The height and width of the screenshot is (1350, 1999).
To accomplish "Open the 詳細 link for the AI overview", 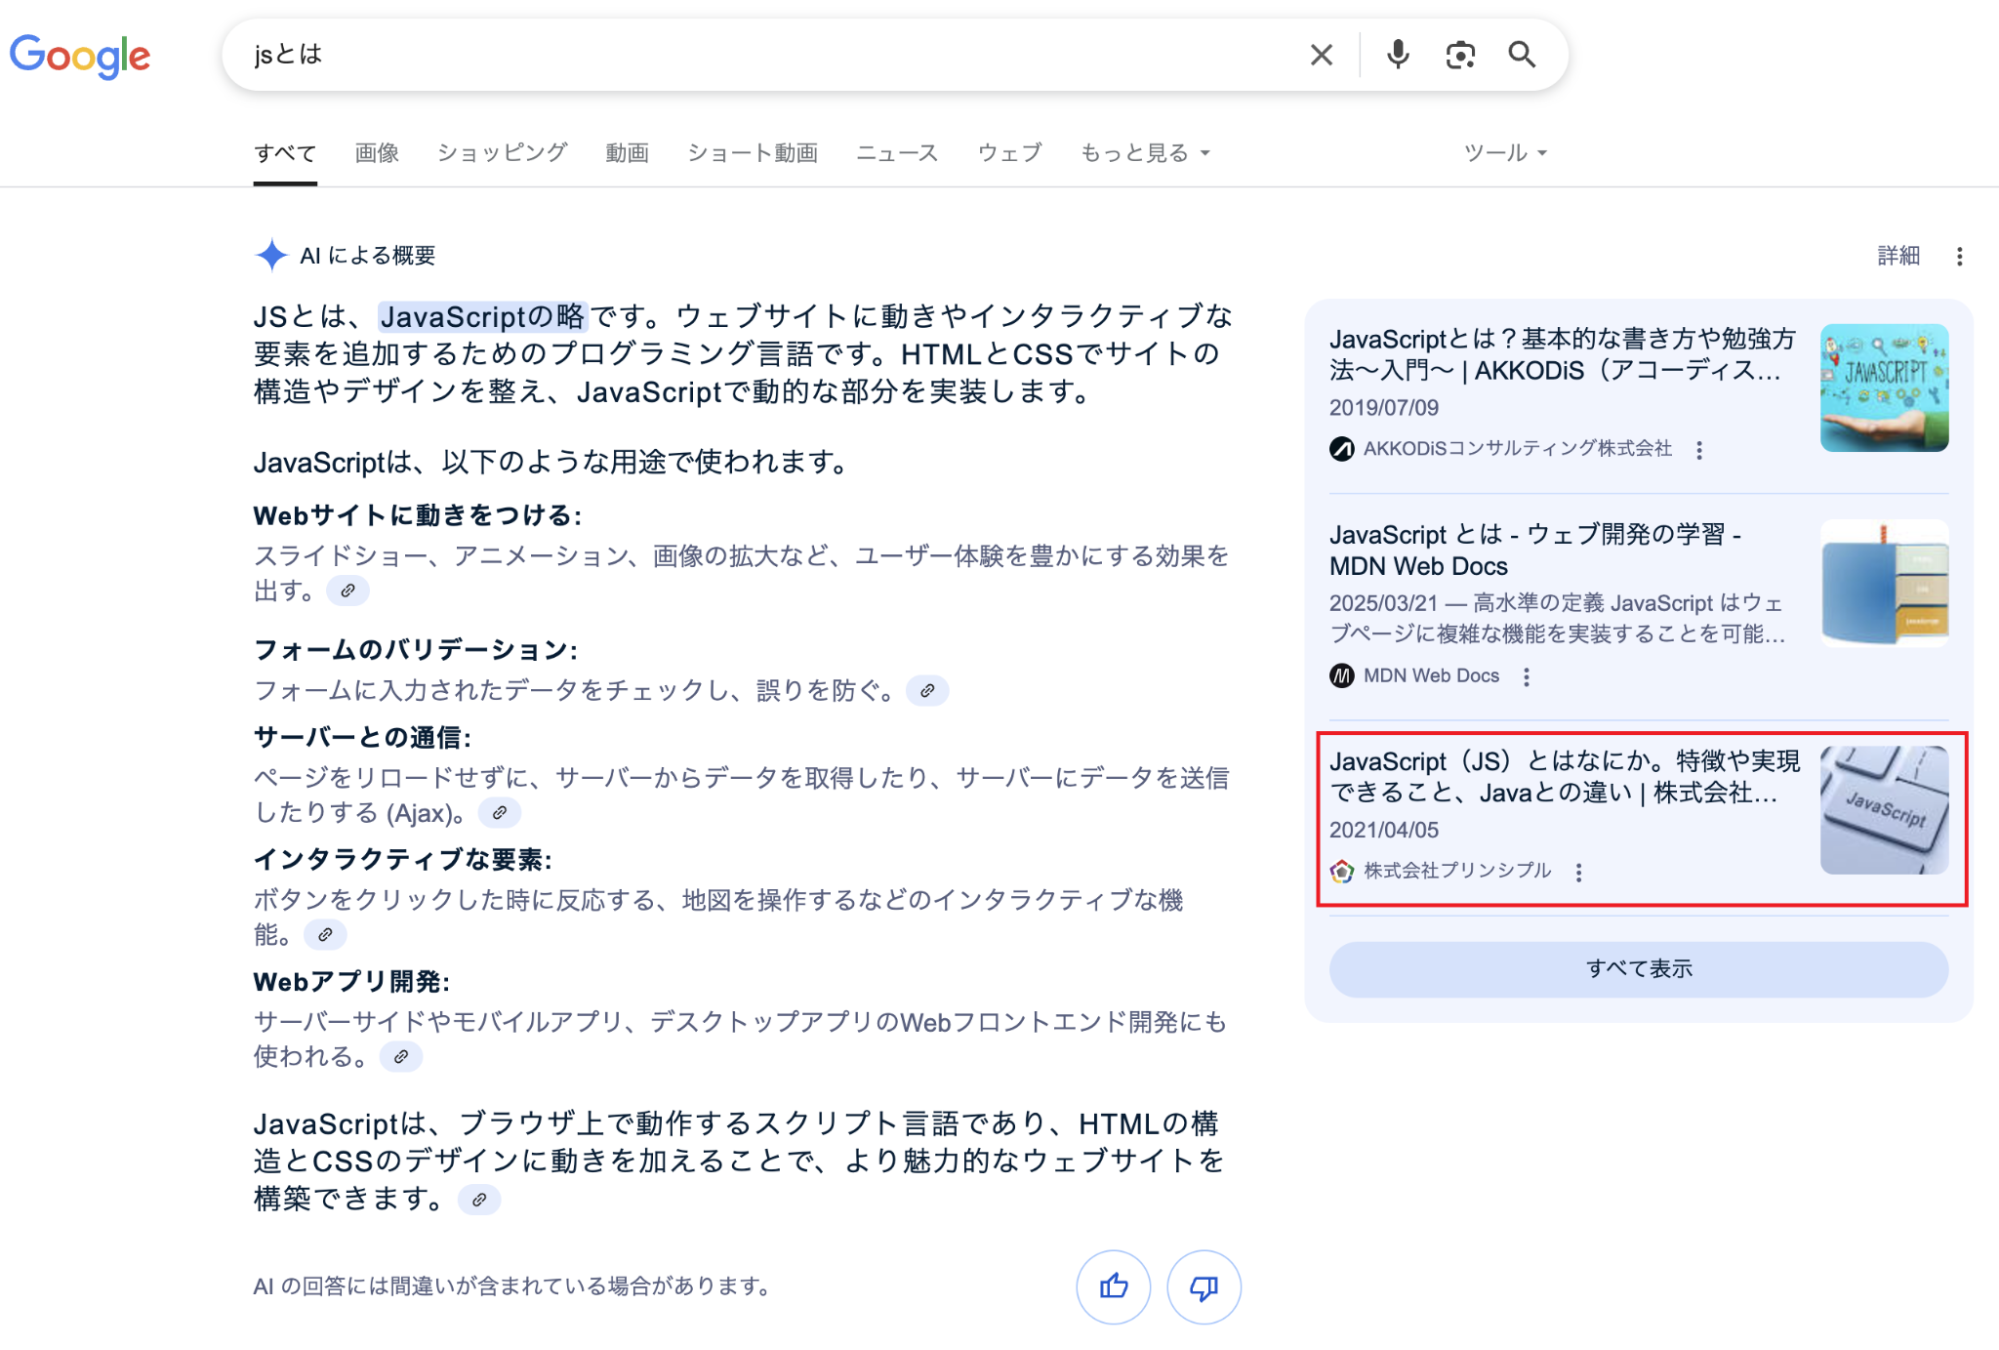I will click(x=1897, y=256).
